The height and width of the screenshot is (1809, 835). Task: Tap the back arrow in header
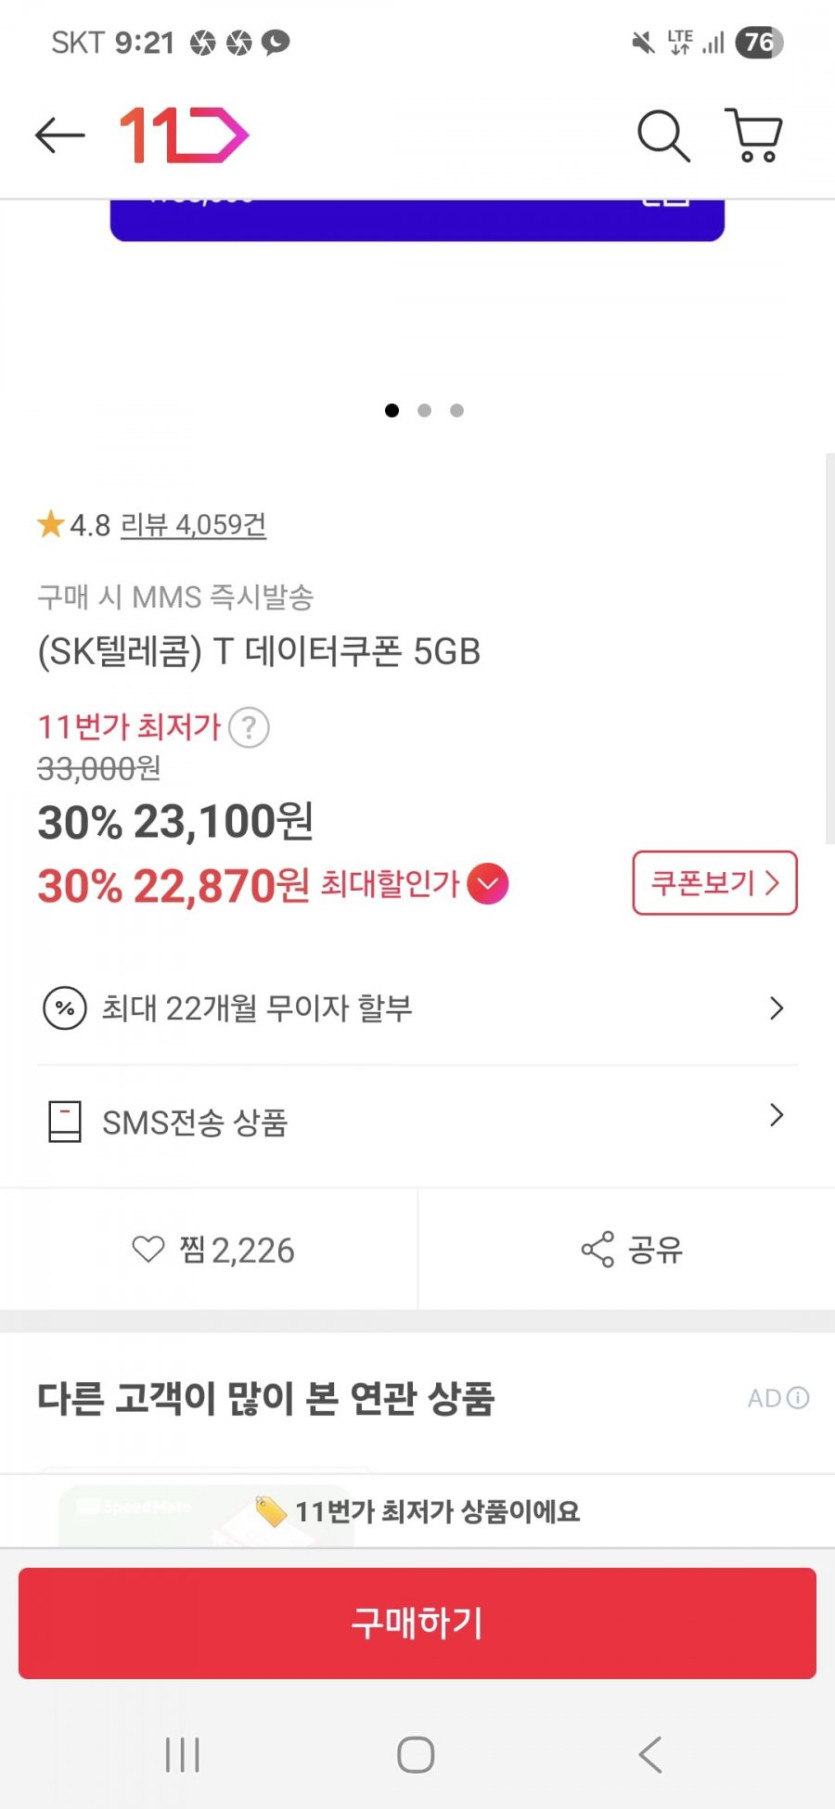tap(59, 135)
